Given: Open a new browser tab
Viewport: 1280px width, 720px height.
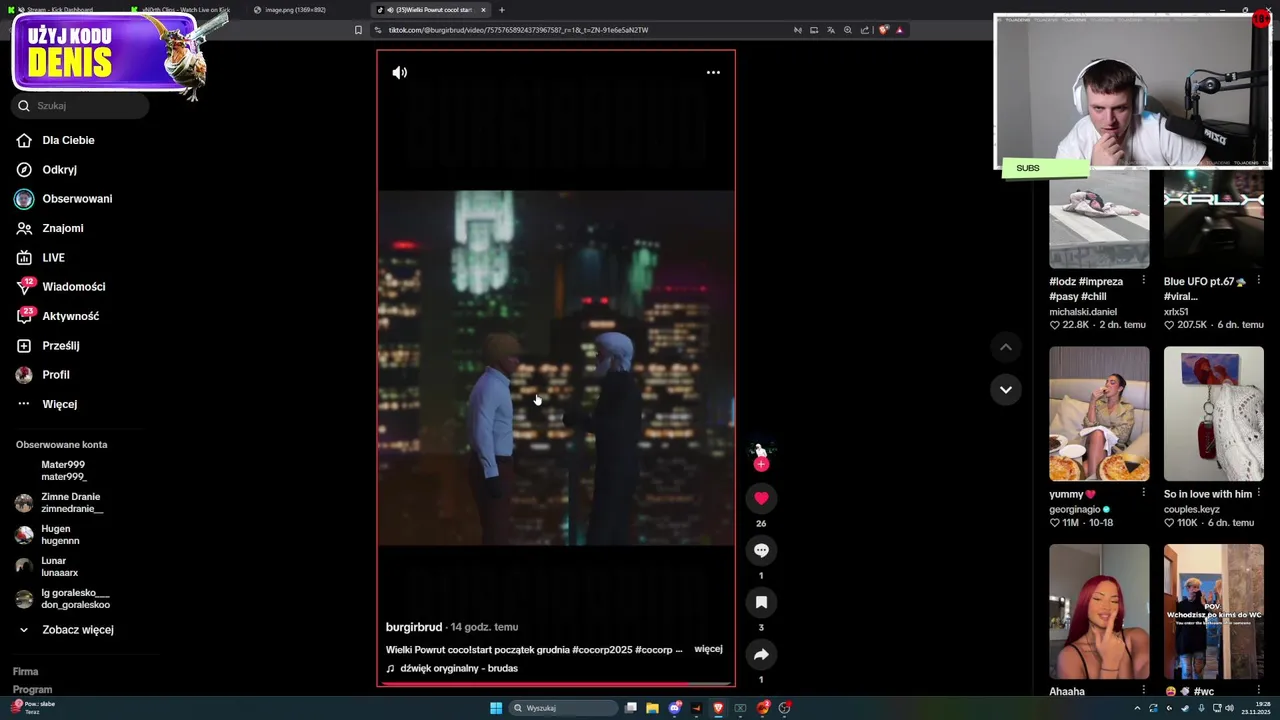Looking at the screenshot, I should [x=502, y=10].
